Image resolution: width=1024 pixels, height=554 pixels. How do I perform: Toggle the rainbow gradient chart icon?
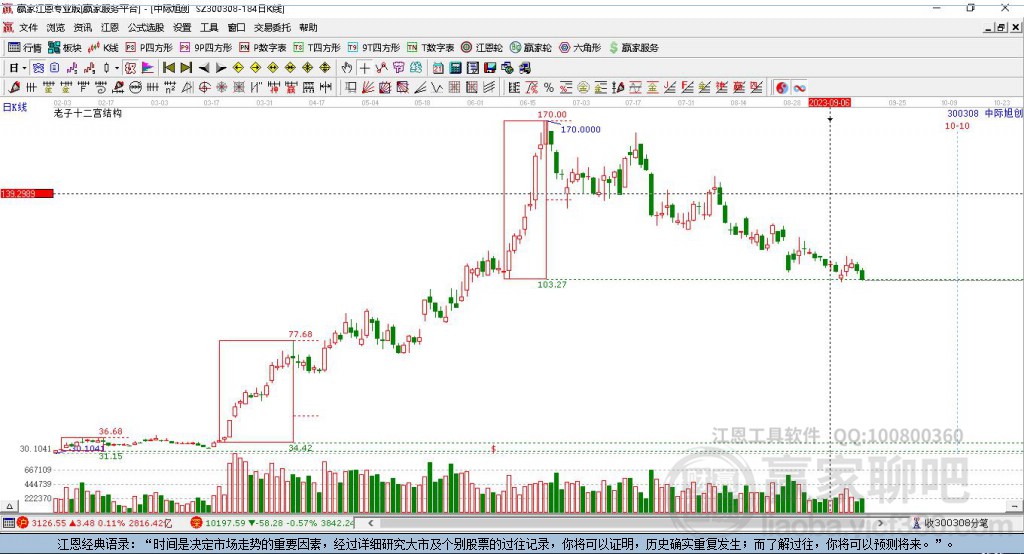[148, 68]
